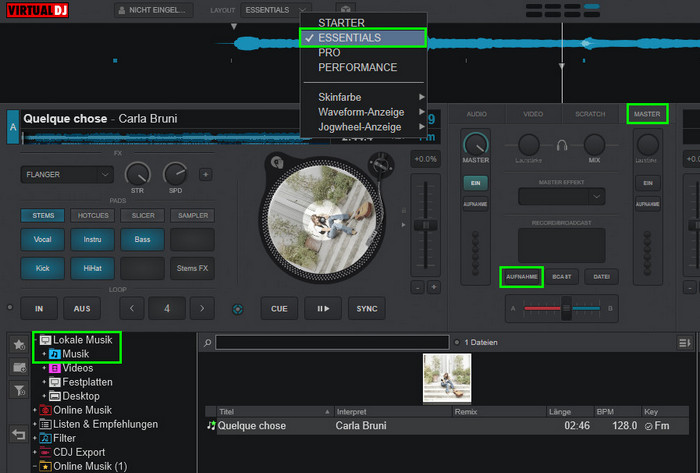Click the round option dot beside 1 Dateien
This screenshot has height=473, width=700.
pyautogui.click(x=457, y=343)
